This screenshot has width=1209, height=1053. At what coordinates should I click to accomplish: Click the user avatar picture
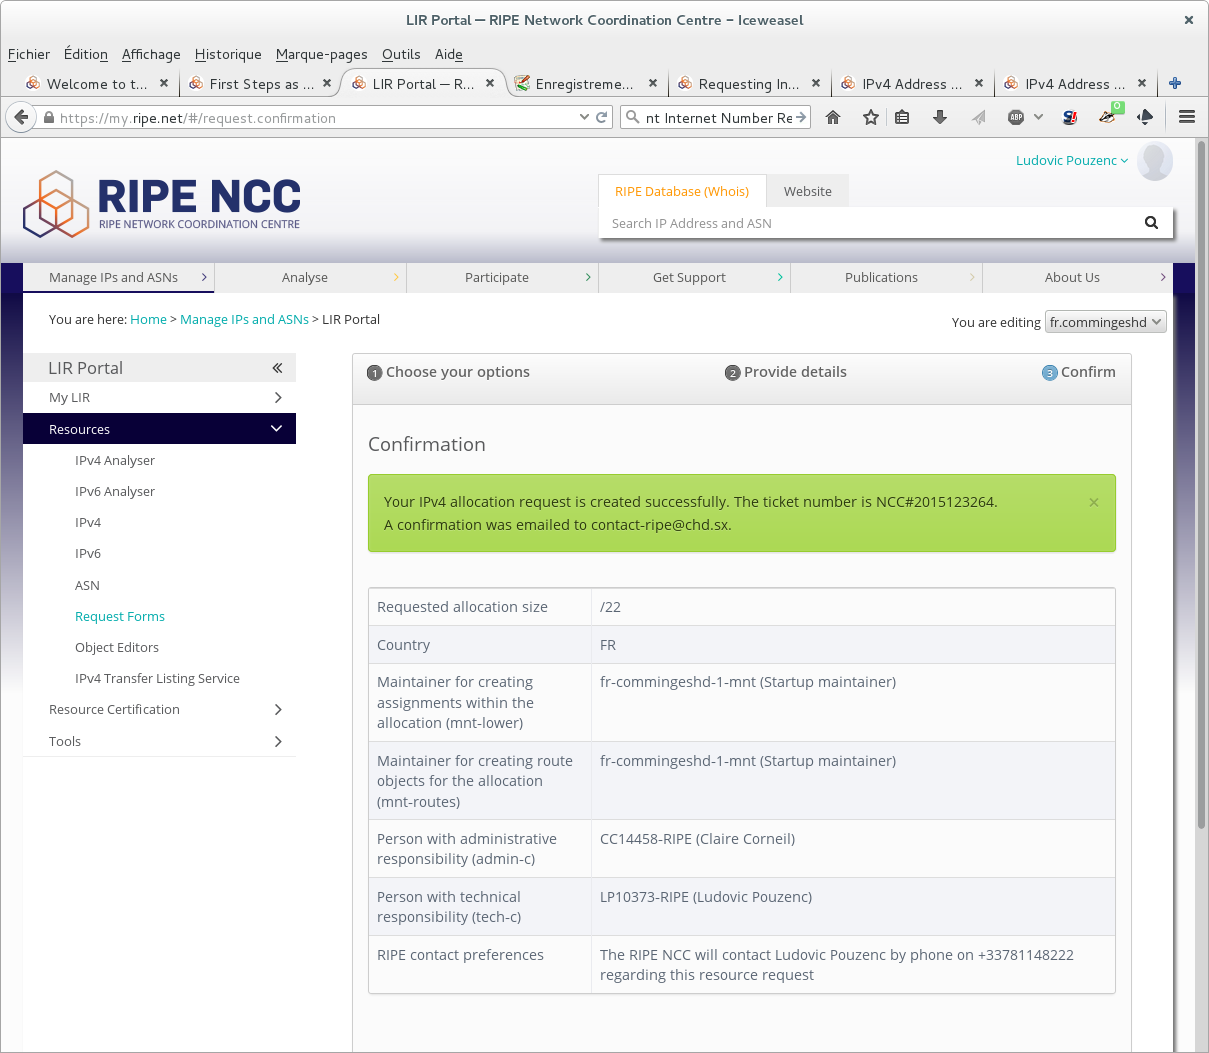[x=1155, y=161]
